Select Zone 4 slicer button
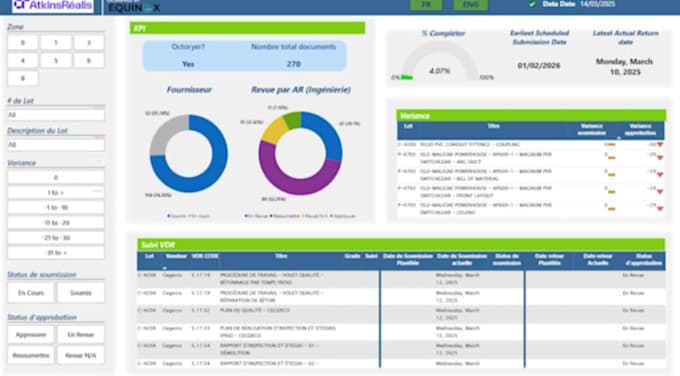This screenshot has height=376, width=680. pyautogui.click(x=23, y=61)
